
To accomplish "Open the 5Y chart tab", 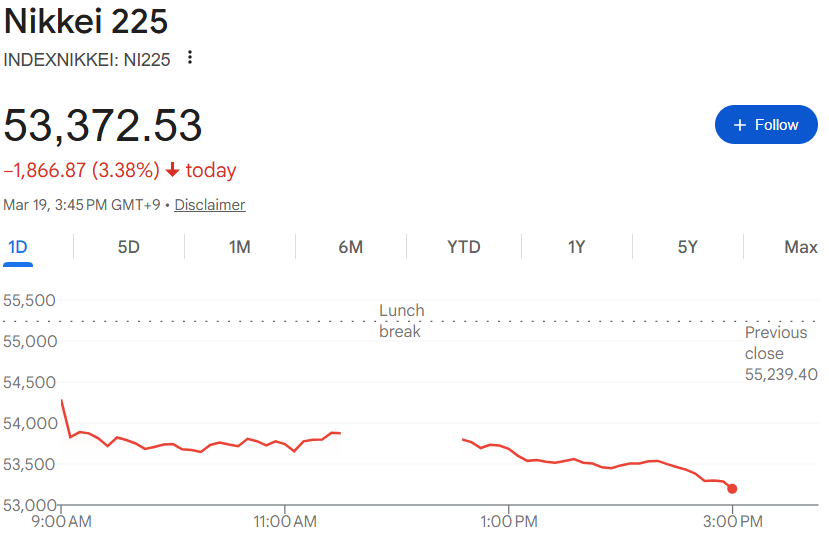I will (x=687, y=247).
